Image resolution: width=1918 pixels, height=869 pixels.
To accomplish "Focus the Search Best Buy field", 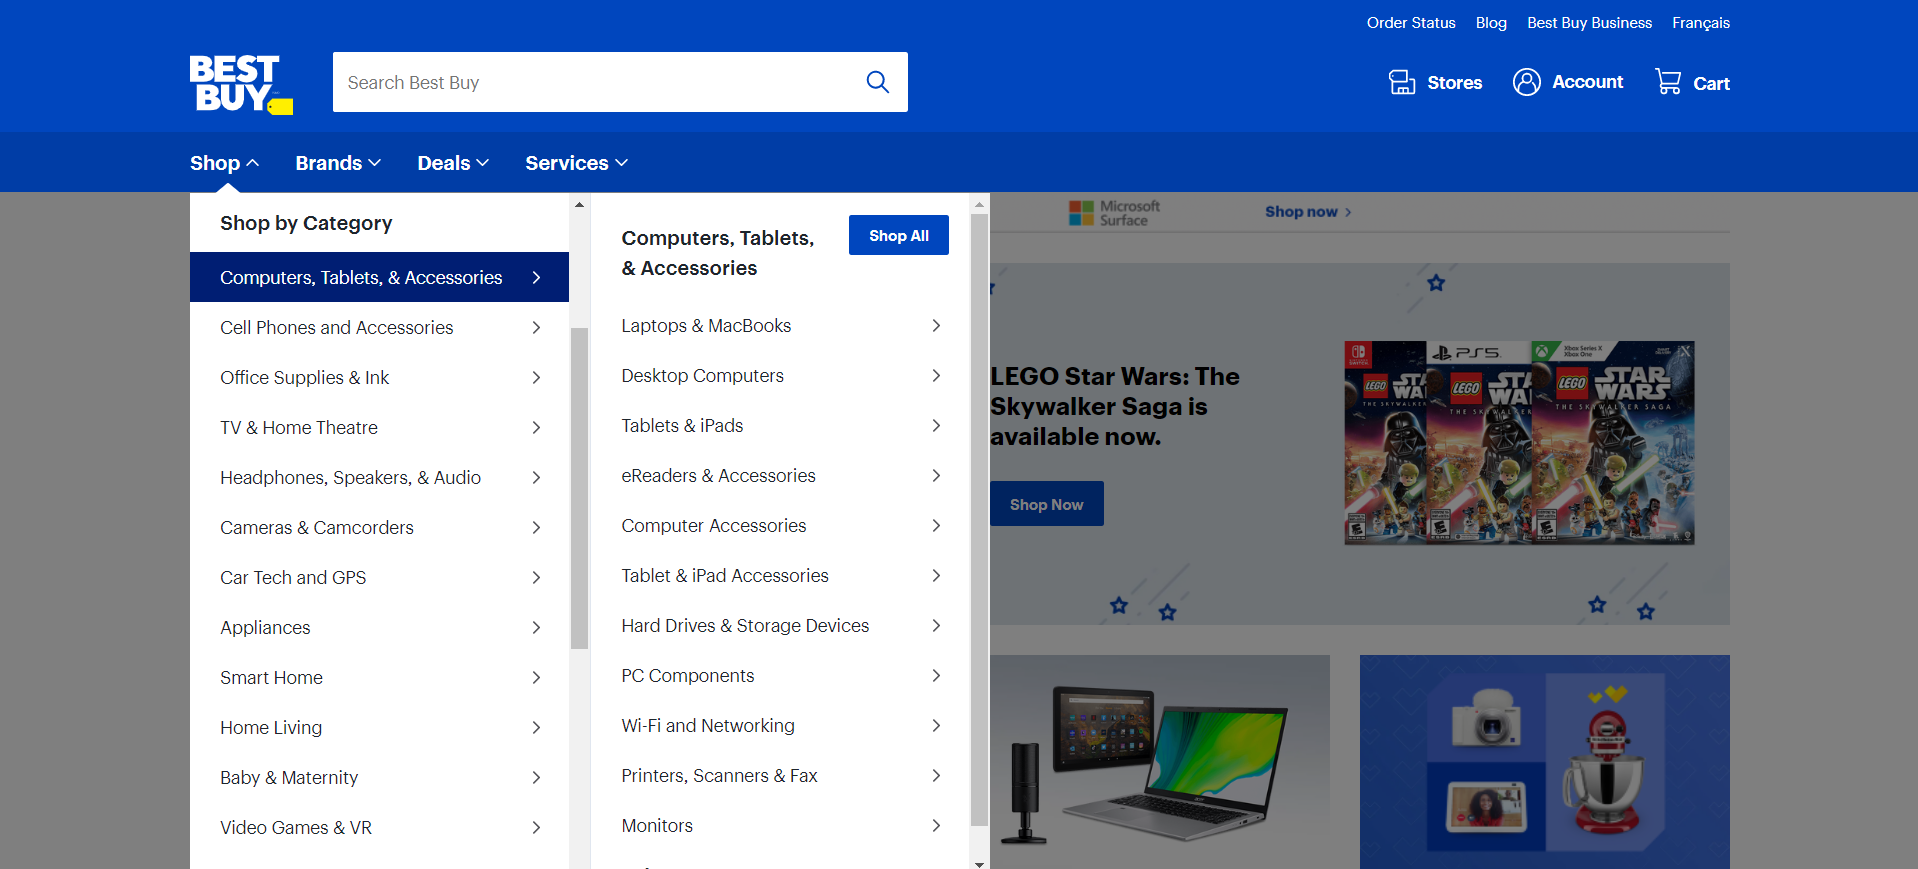I will pos(595,82).
